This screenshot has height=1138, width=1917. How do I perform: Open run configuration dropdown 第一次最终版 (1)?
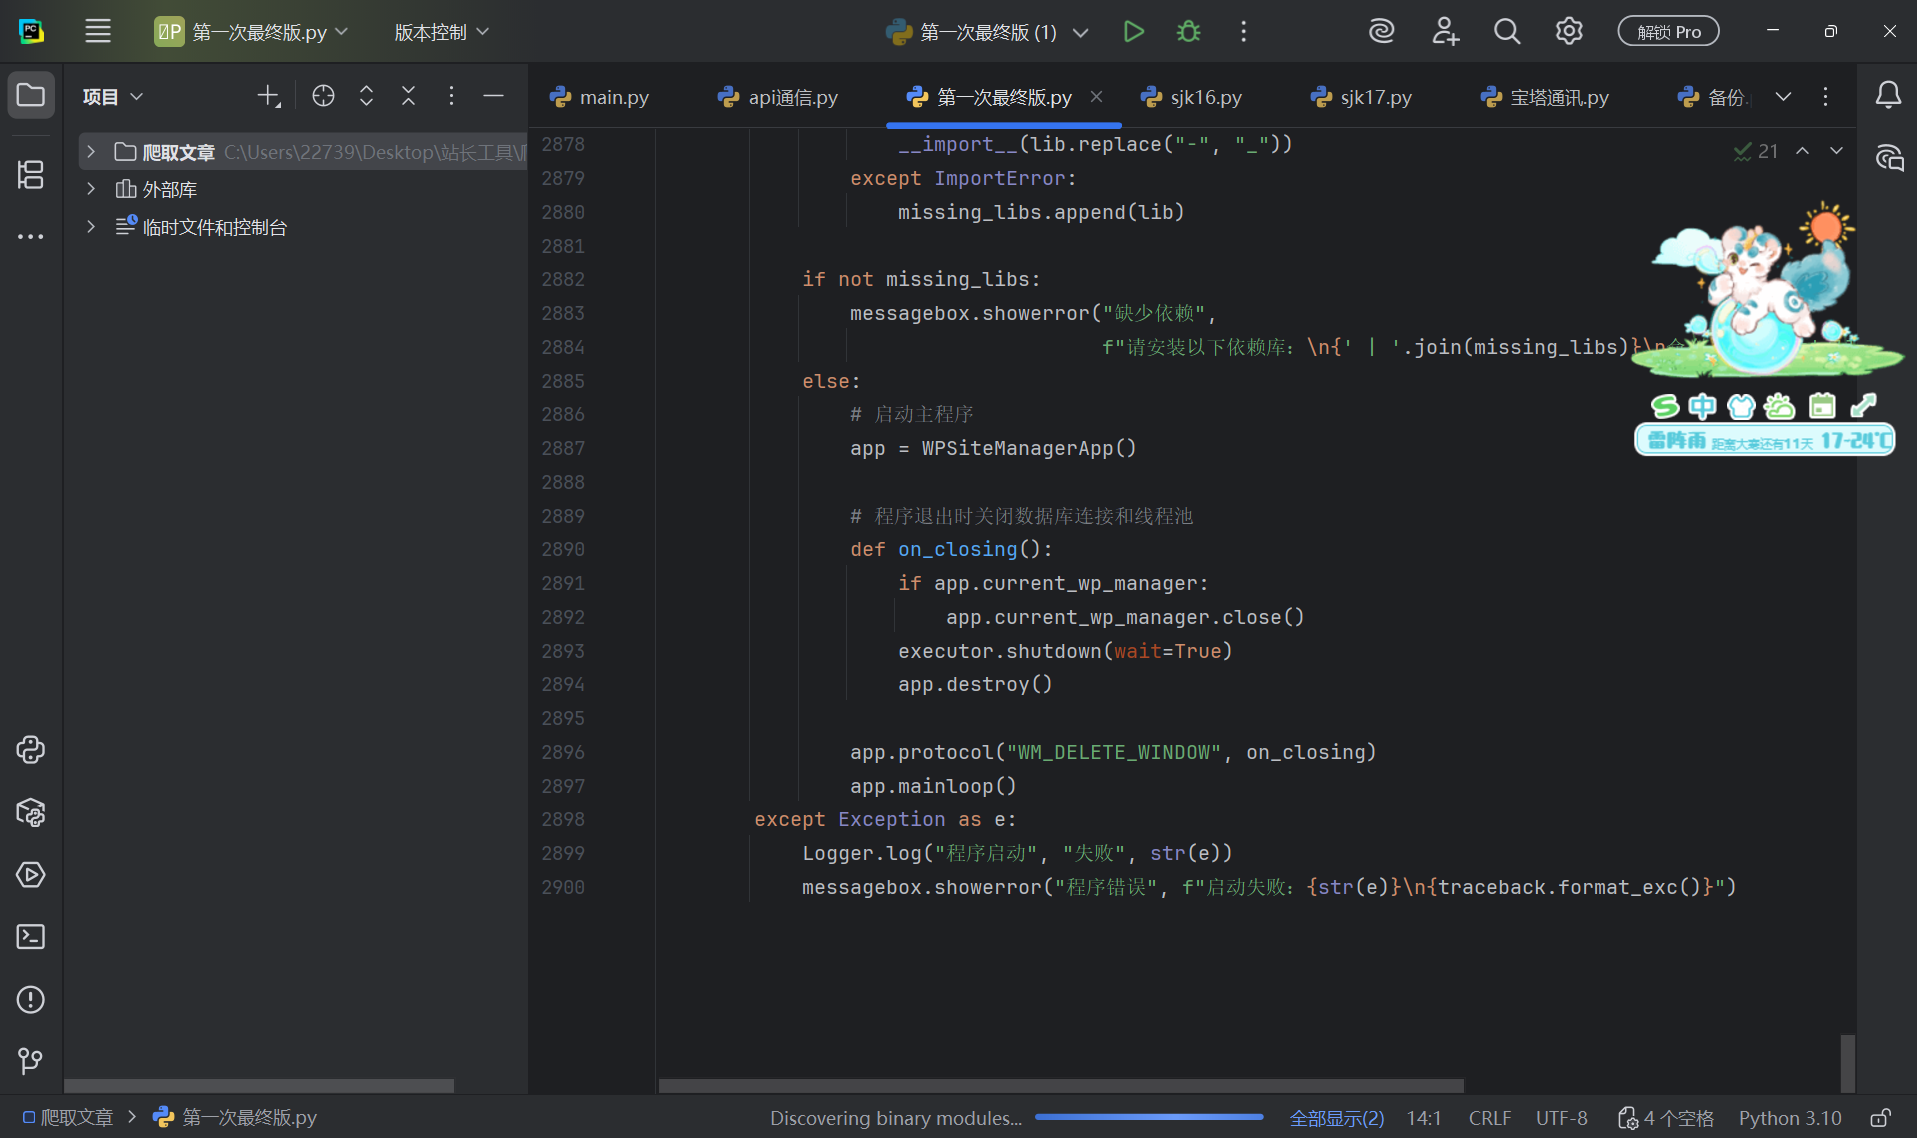pyautogui.click(x=987, y=32)
